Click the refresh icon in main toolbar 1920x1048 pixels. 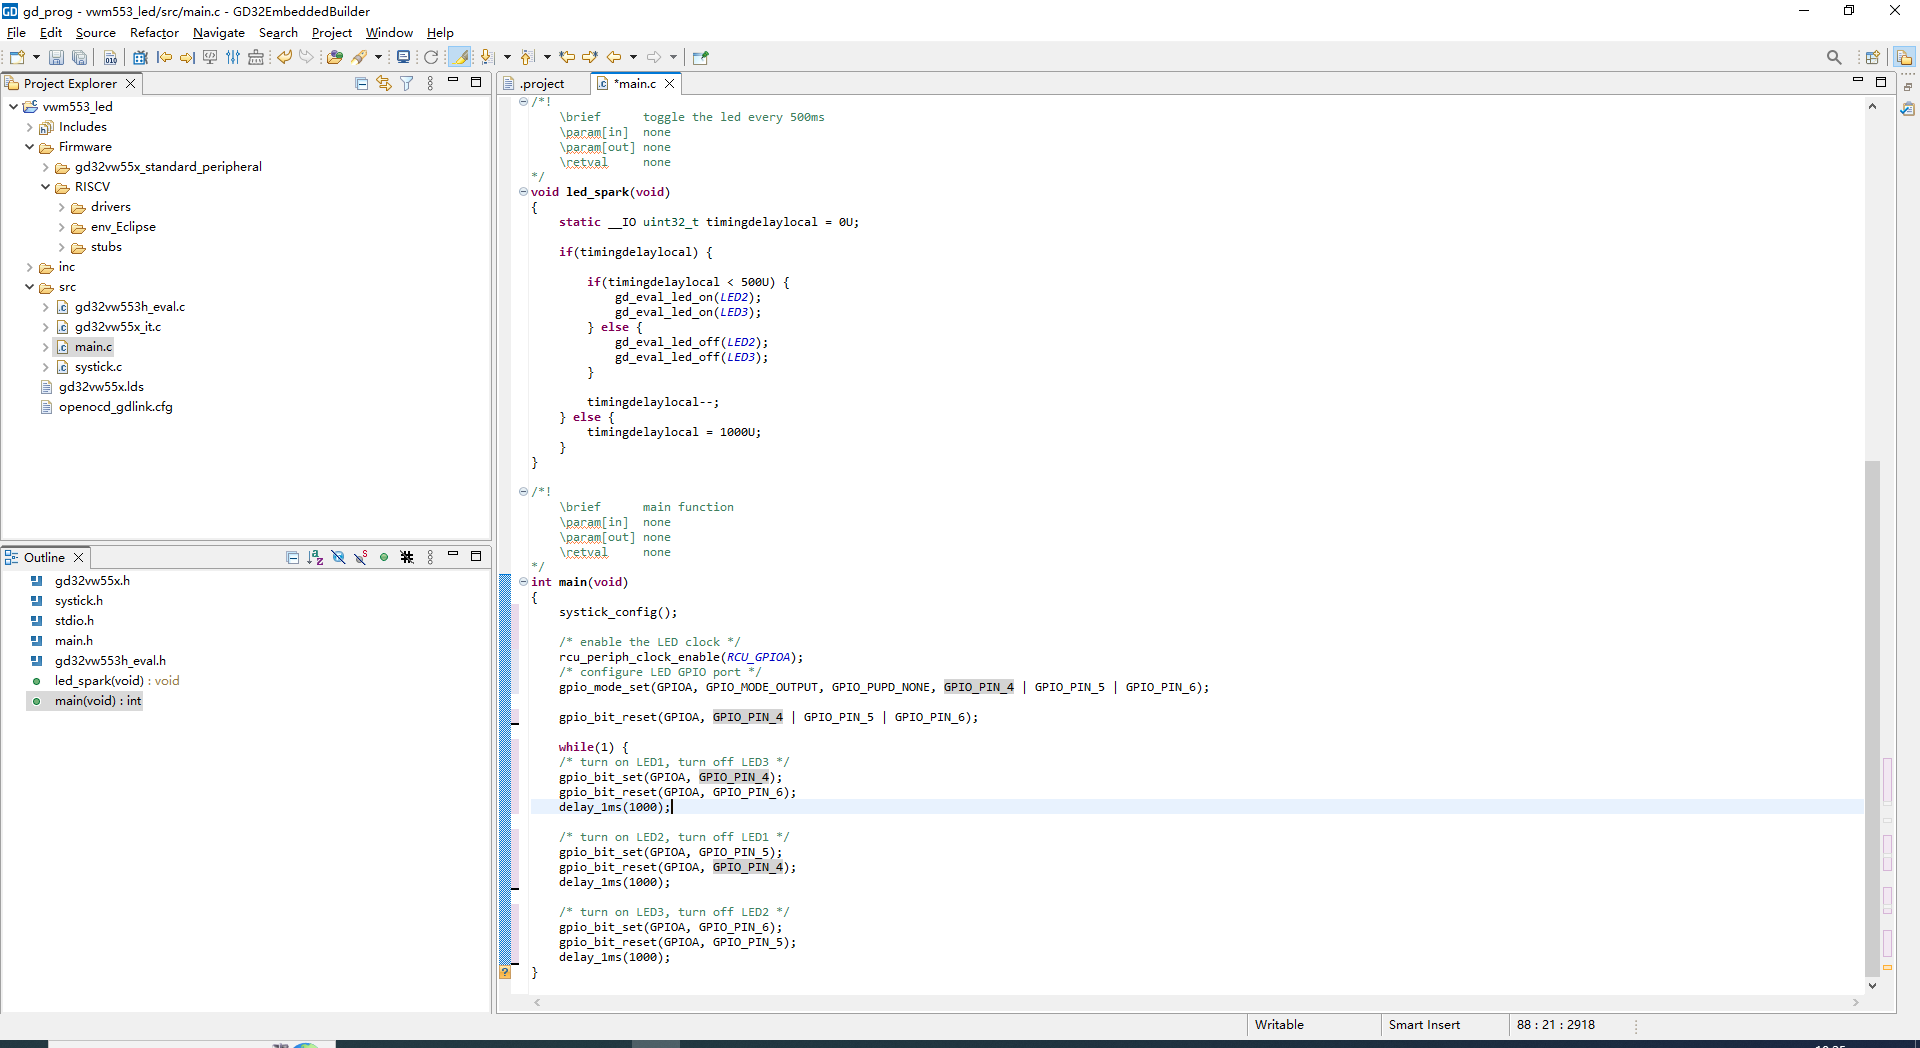pyautogui.click(x=431, y=58)
